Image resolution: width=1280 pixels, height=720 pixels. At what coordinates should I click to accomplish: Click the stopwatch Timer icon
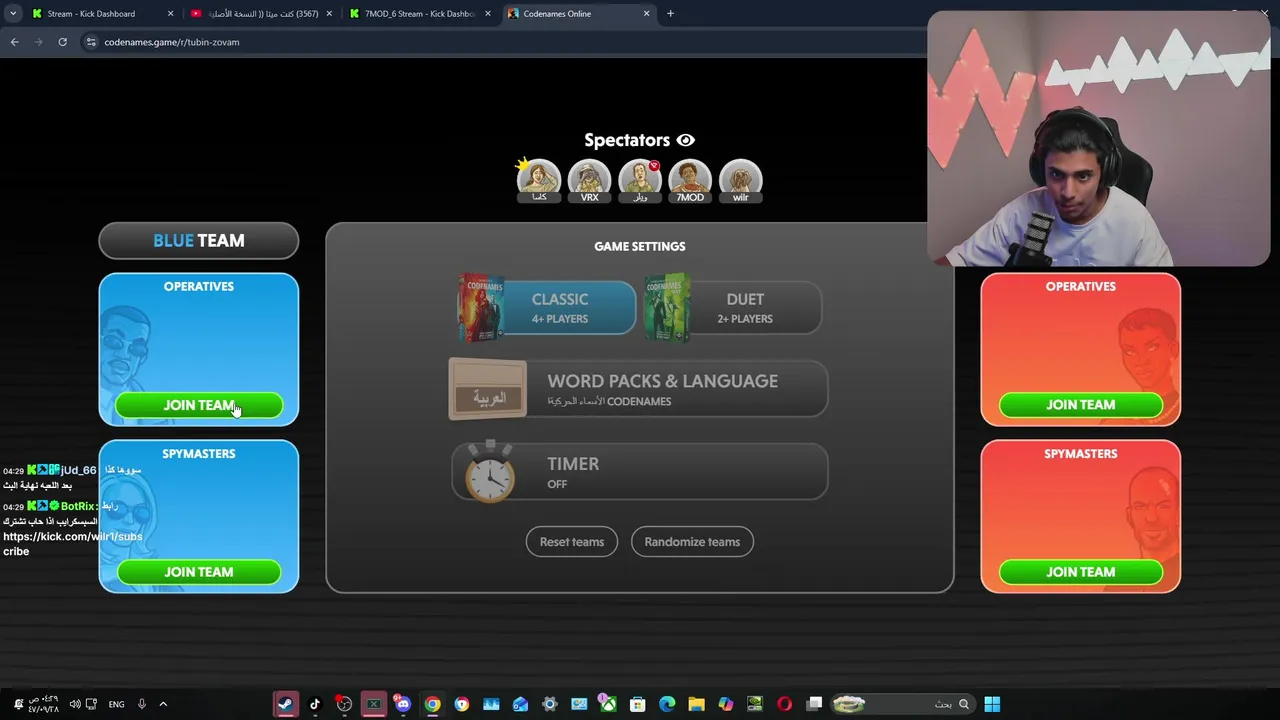click(489, 472)
